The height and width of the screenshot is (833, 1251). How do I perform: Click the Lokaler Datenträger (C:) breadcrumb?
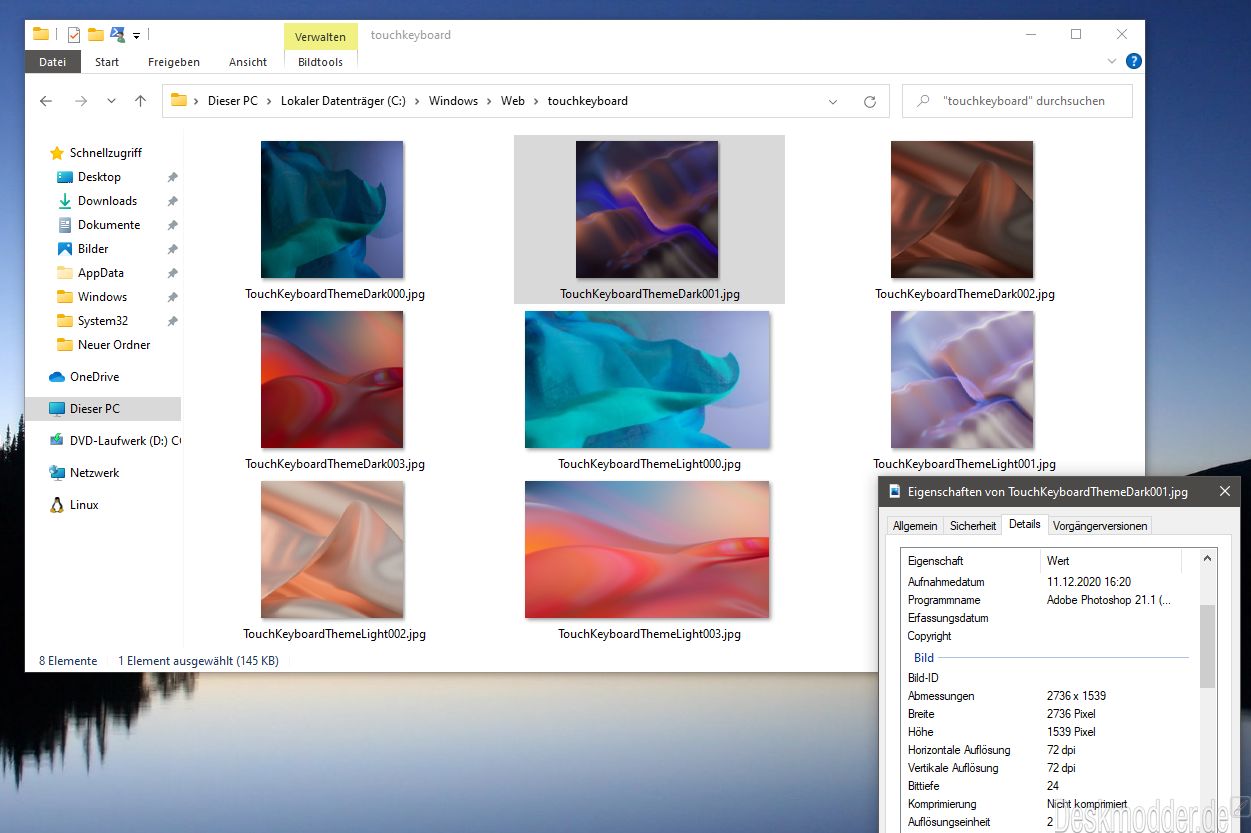(x=344, y=101)
